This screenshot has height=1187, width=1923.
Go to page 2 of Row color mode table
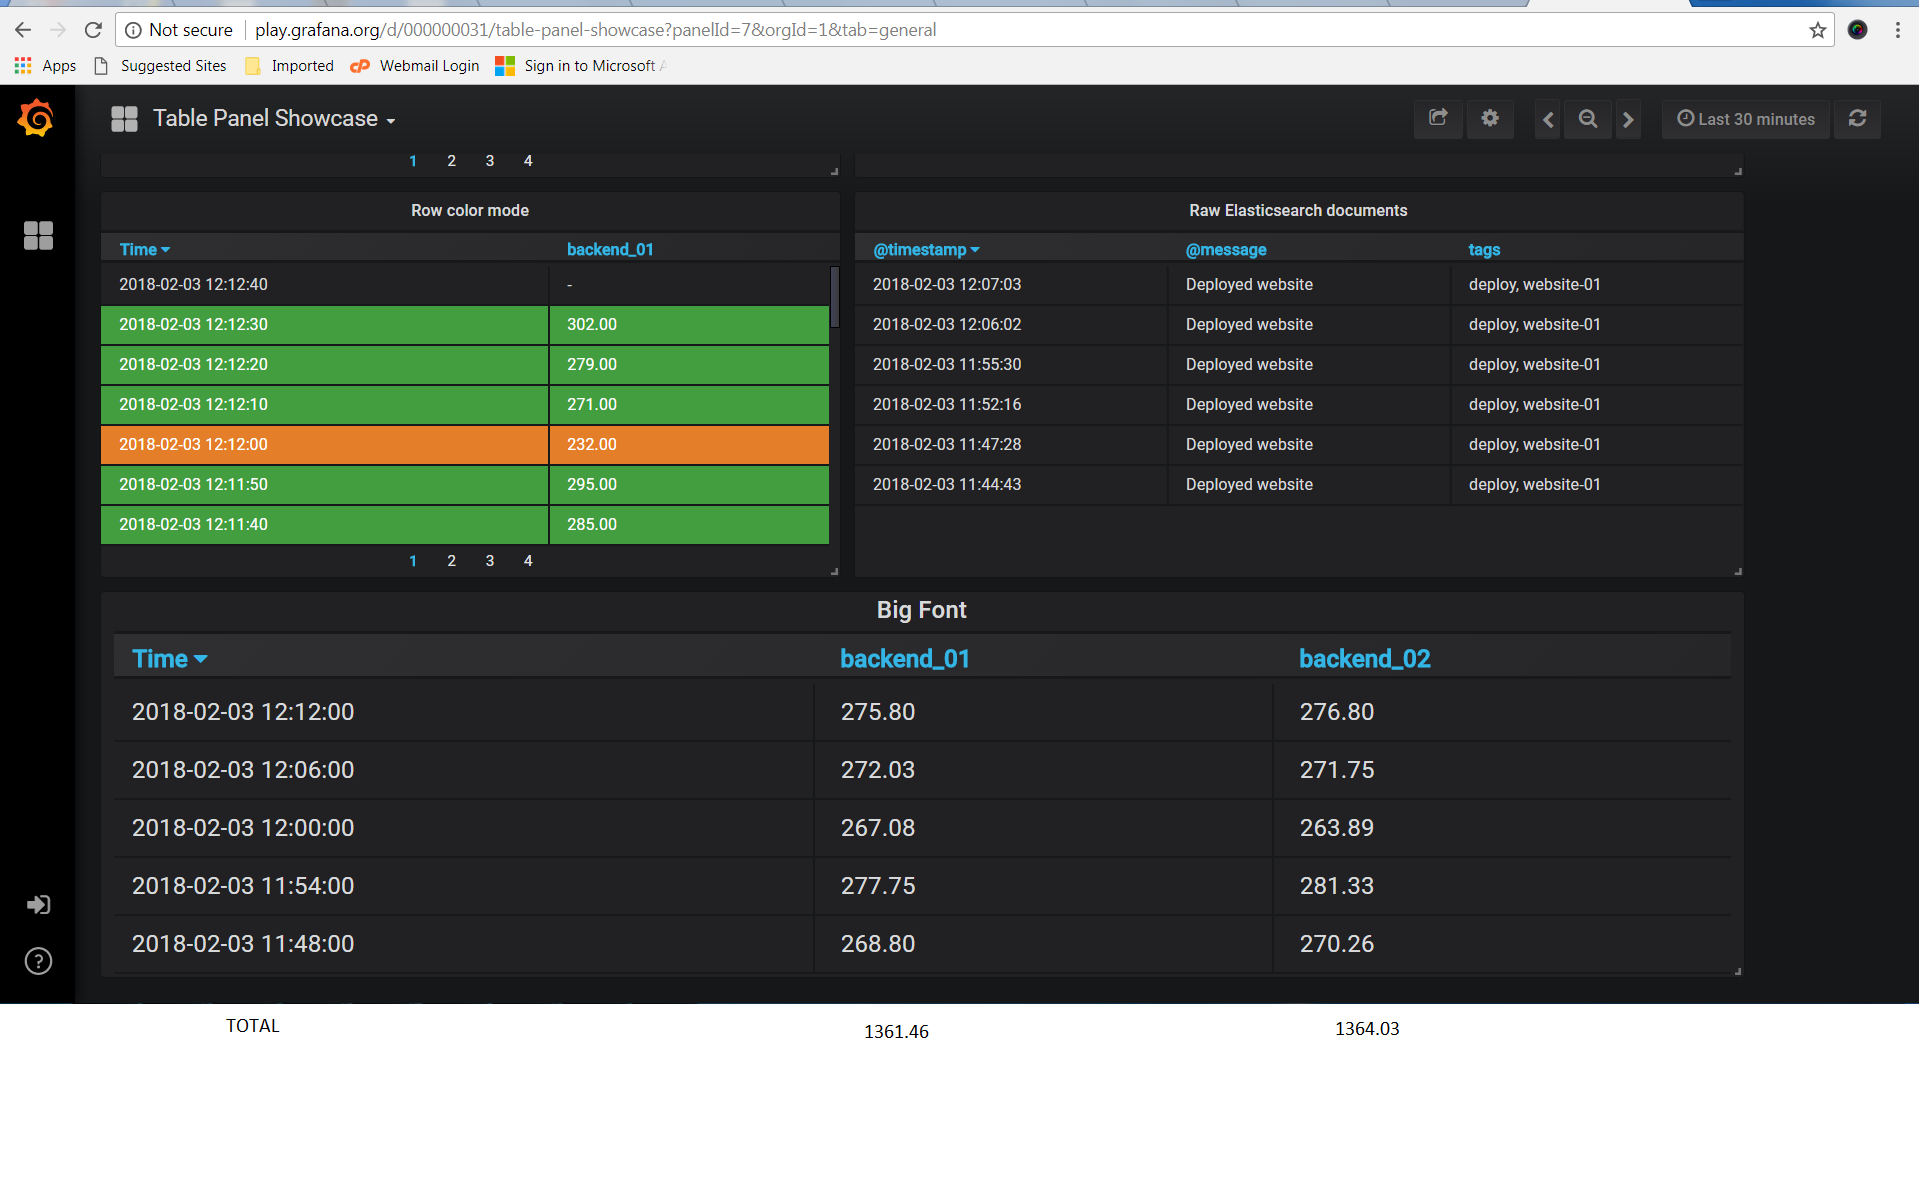click(451, 561)
